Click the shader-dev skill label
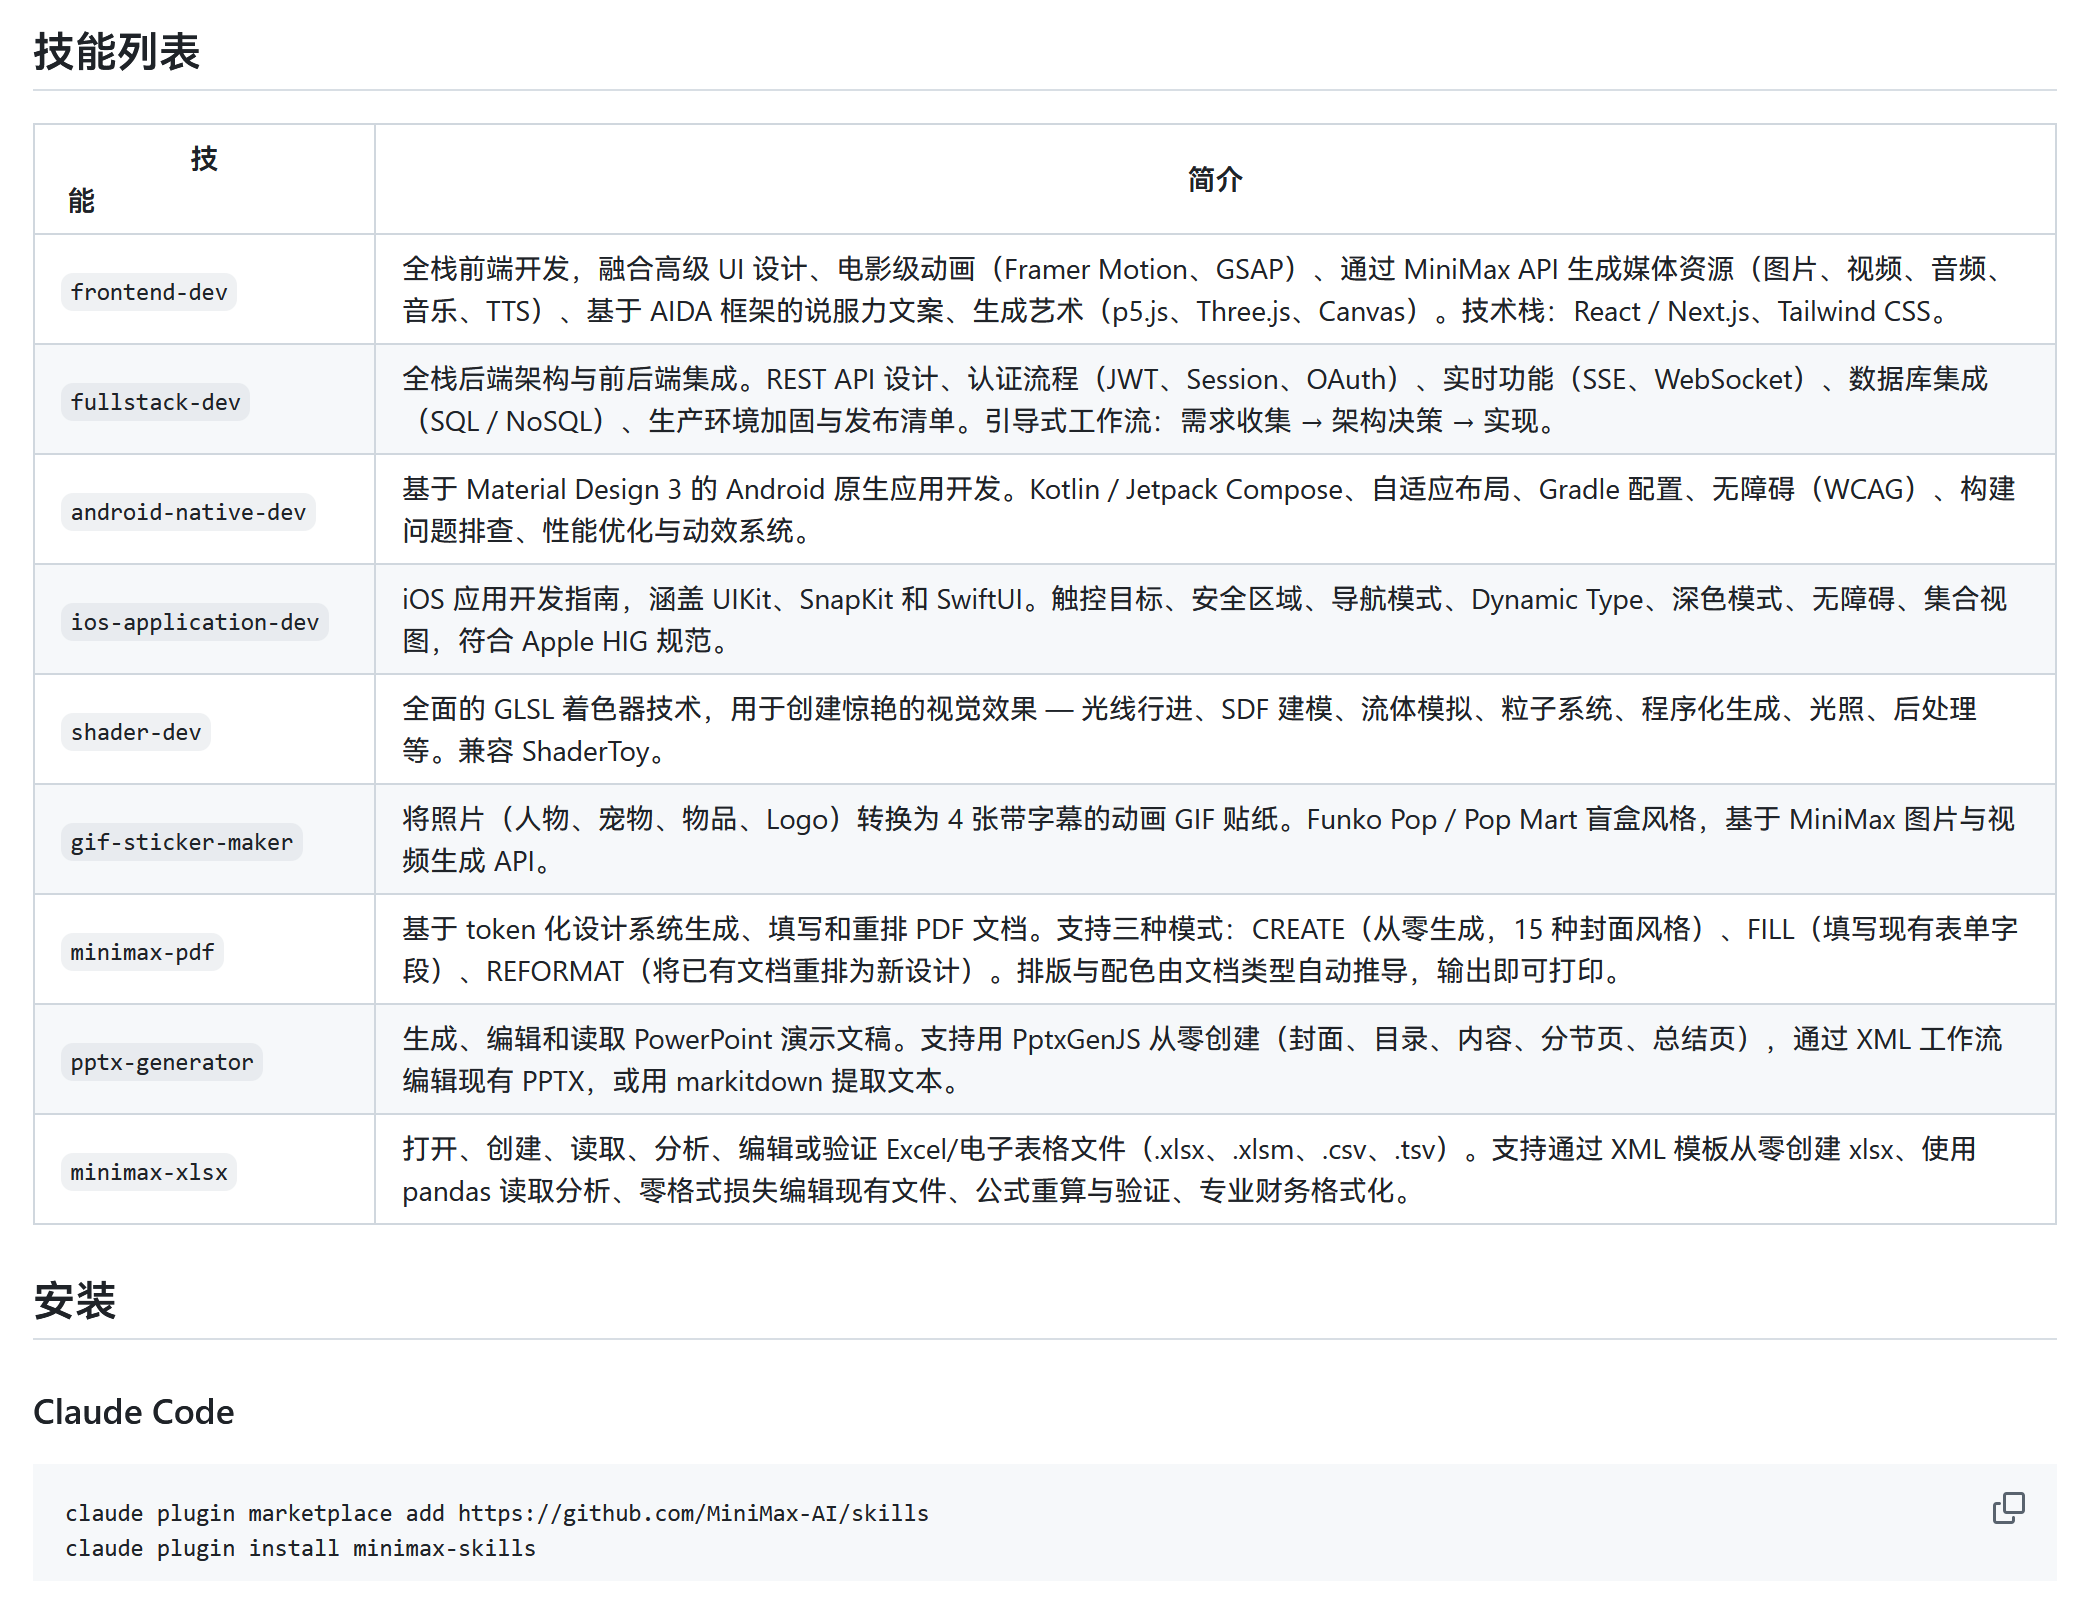This screenshot has width=2085, height=1604. (136, 732)
